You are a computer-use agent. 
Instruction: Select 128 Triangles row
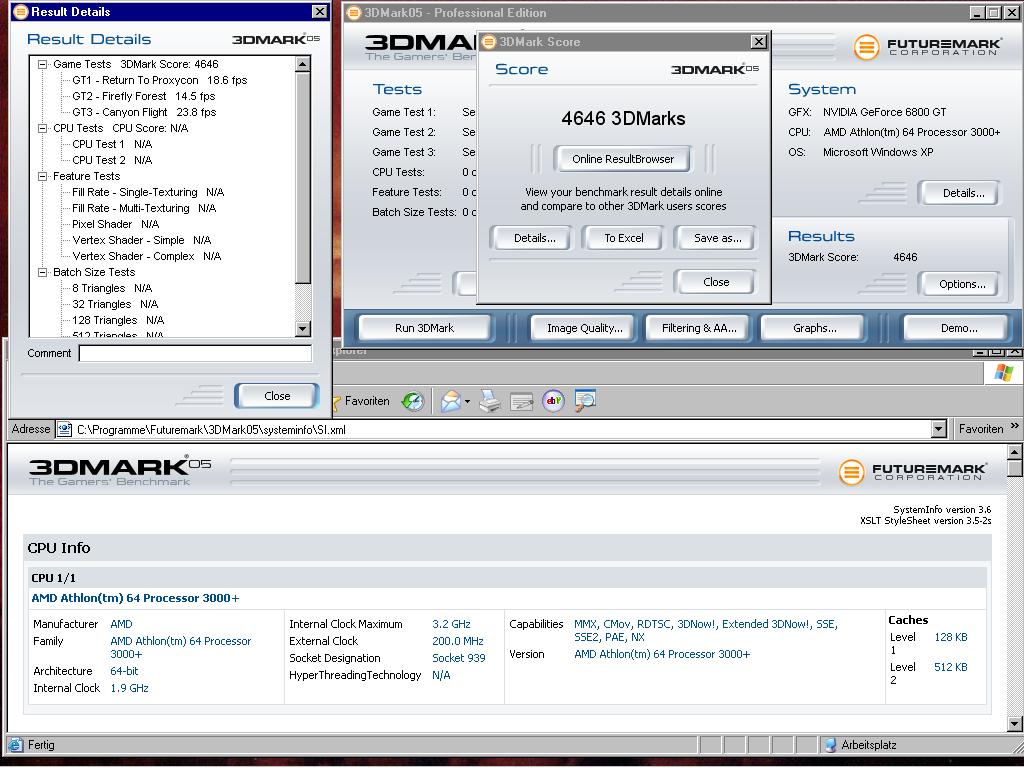pos(118,320)
